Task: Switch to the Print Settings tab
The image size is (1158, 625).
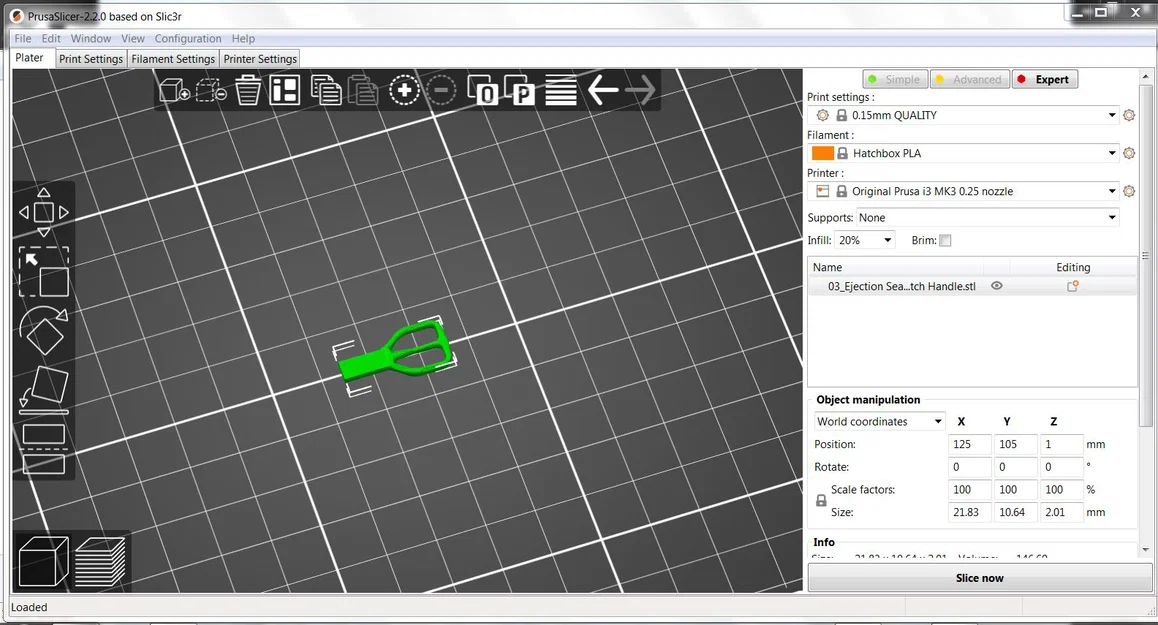Action: [91, 58]
